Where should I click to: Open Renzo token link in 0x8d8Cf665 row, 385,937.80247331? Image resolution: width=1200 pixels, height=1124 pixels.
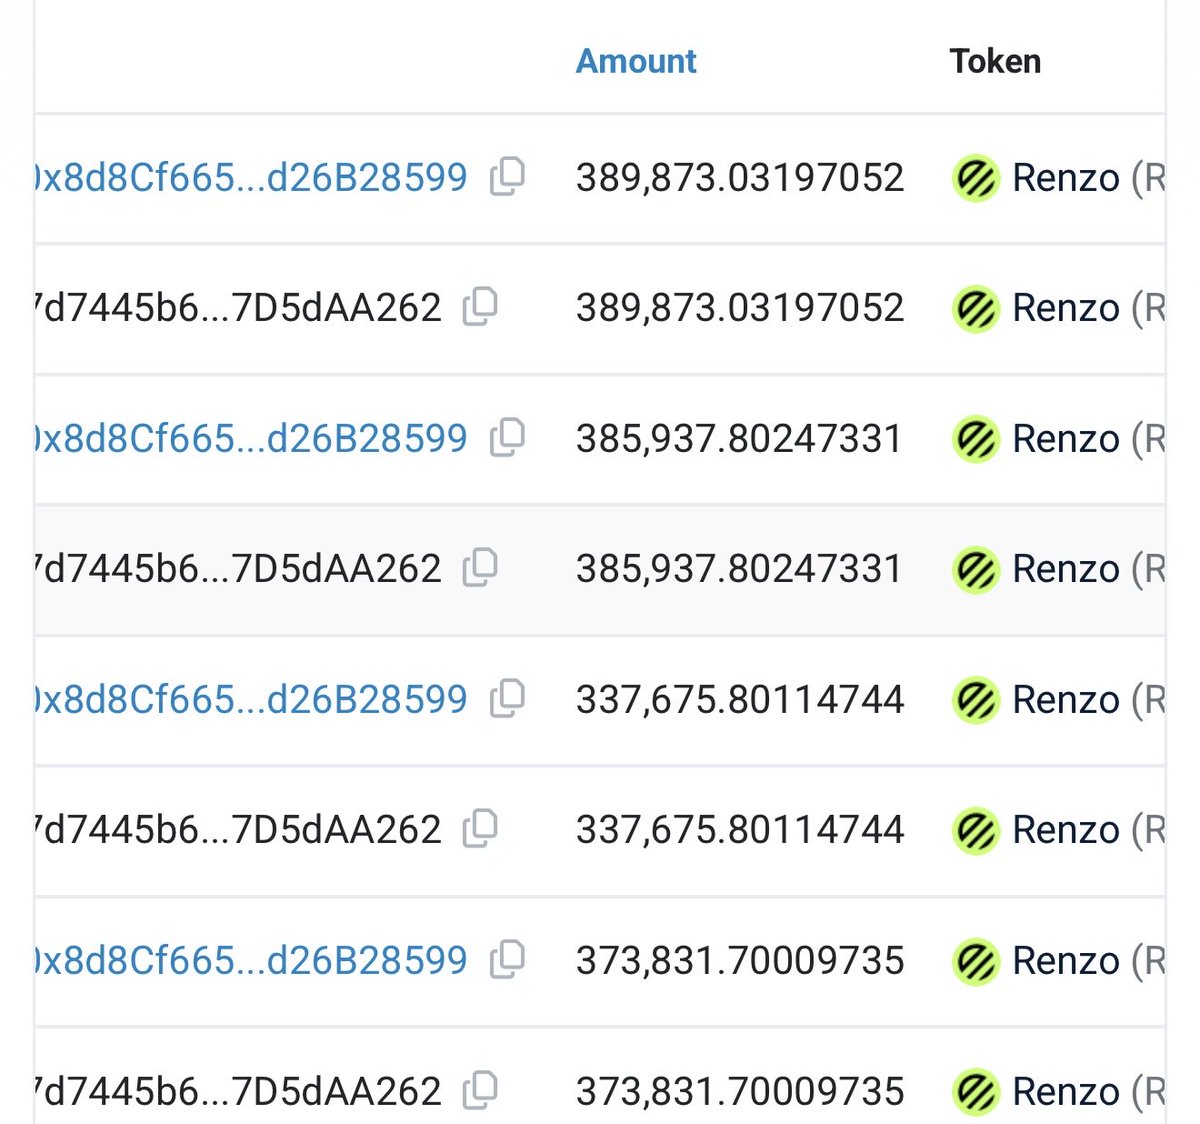click(x=1088, y=439)
